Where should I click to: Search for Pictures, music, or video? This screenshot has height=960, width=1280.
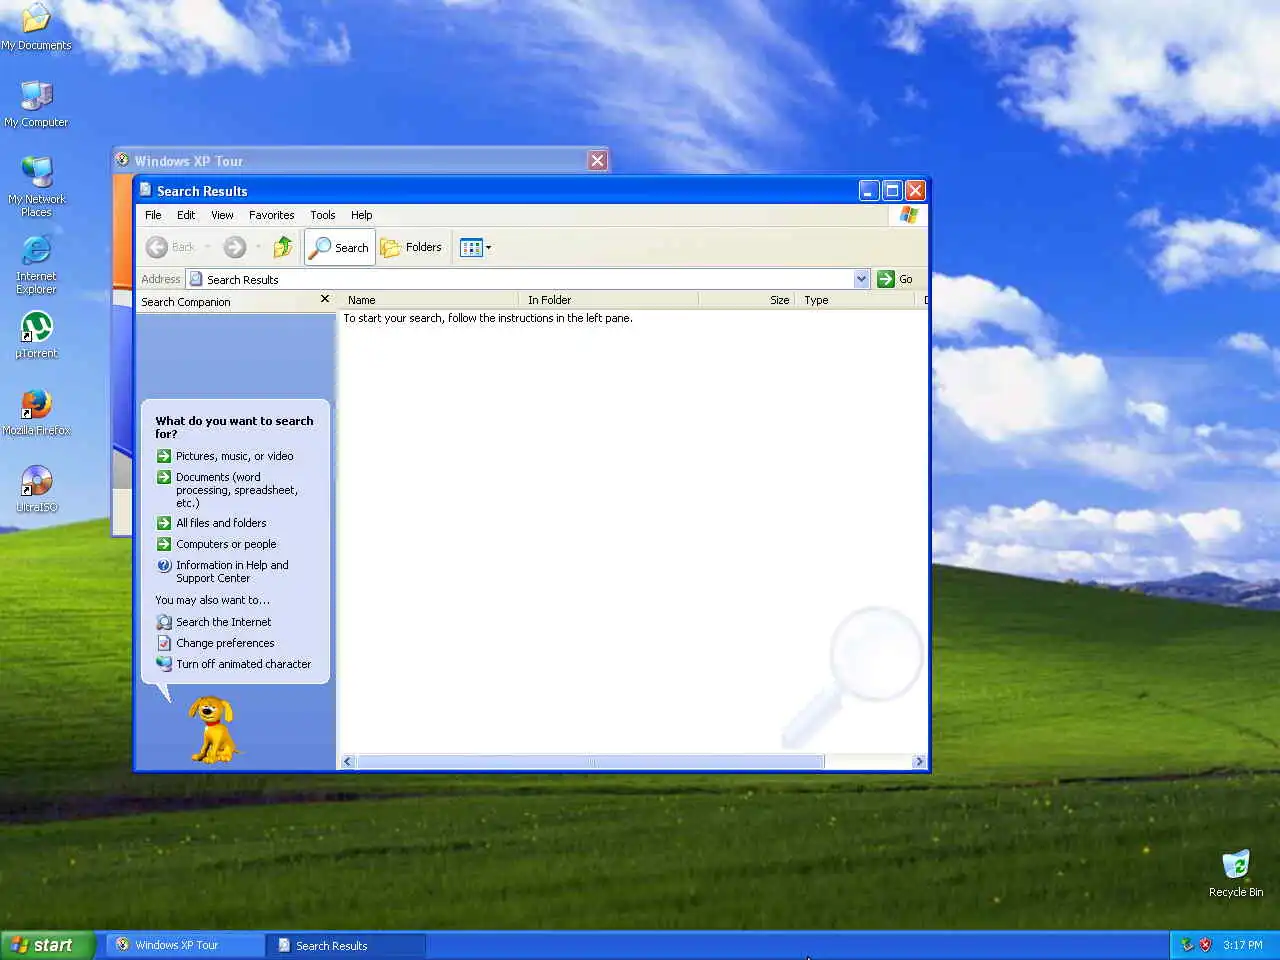click(225, 456)
